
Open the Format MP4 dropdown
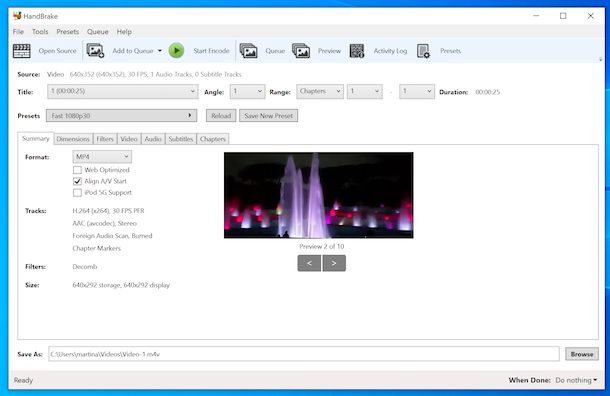click(102, 157)
